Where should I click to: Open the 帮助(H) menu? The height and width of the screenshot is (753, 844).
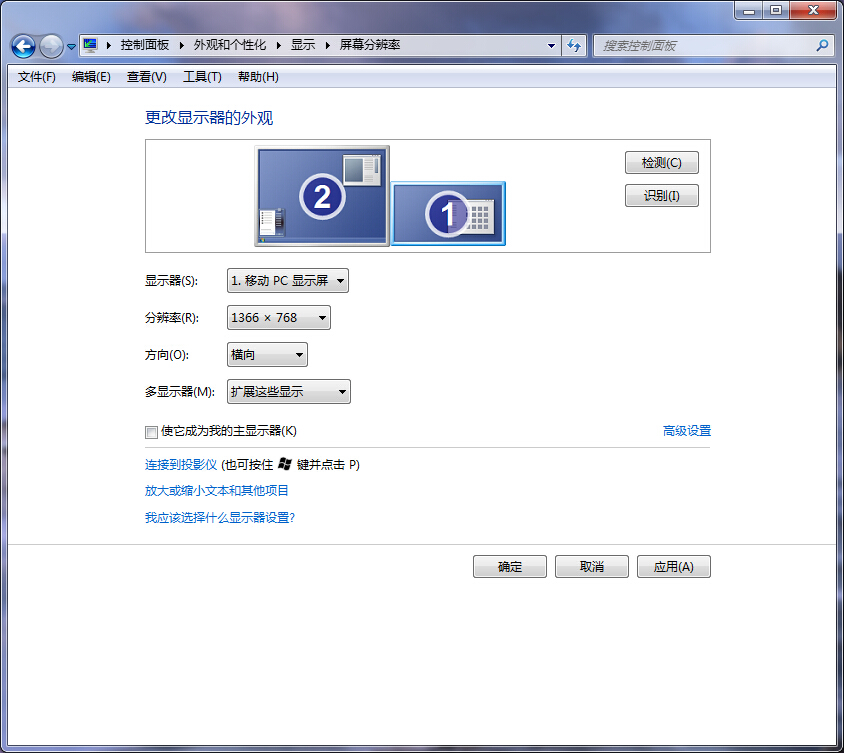point(258,77)
